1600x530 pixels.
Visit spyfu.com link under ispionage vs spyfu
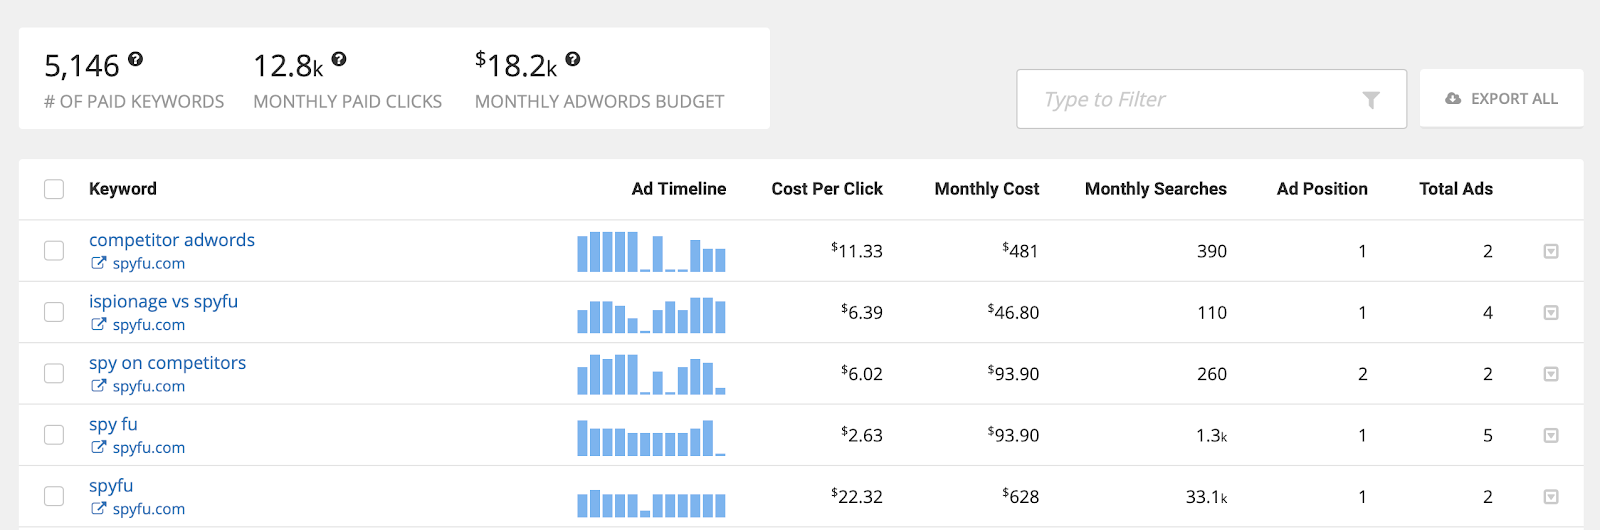pyautogui.click(x=149, y=325)
